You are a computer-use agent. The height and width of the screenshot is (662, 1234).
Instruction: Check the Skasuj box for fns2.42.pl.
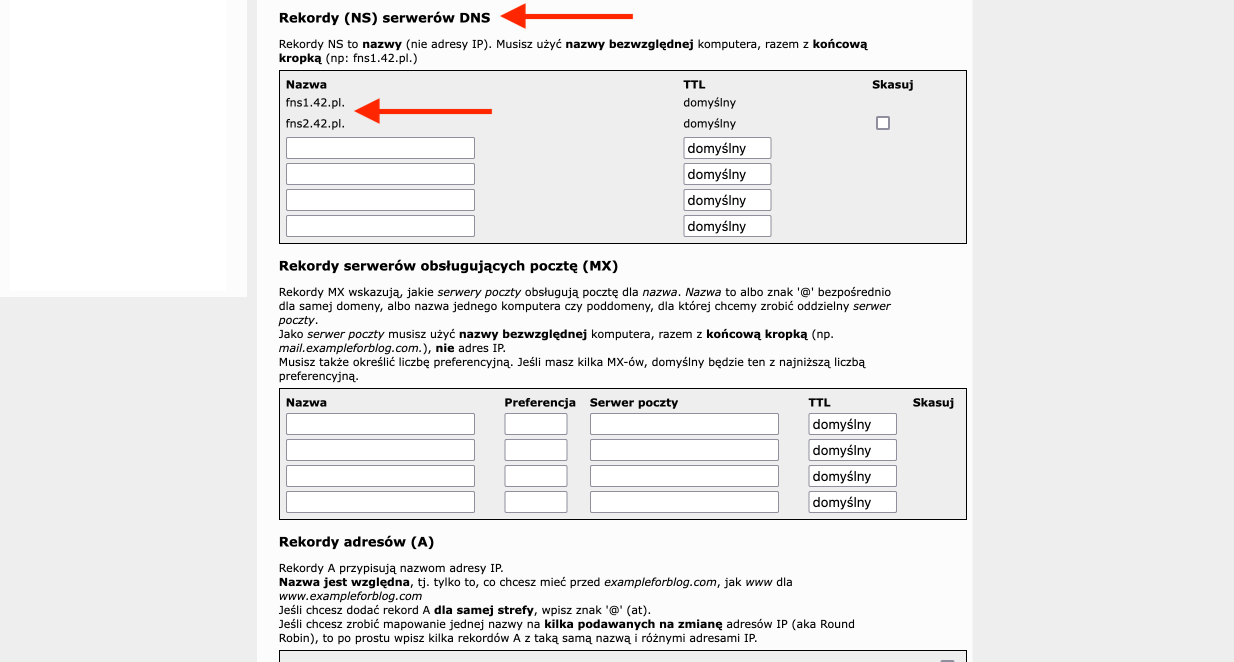click(882, 123)
